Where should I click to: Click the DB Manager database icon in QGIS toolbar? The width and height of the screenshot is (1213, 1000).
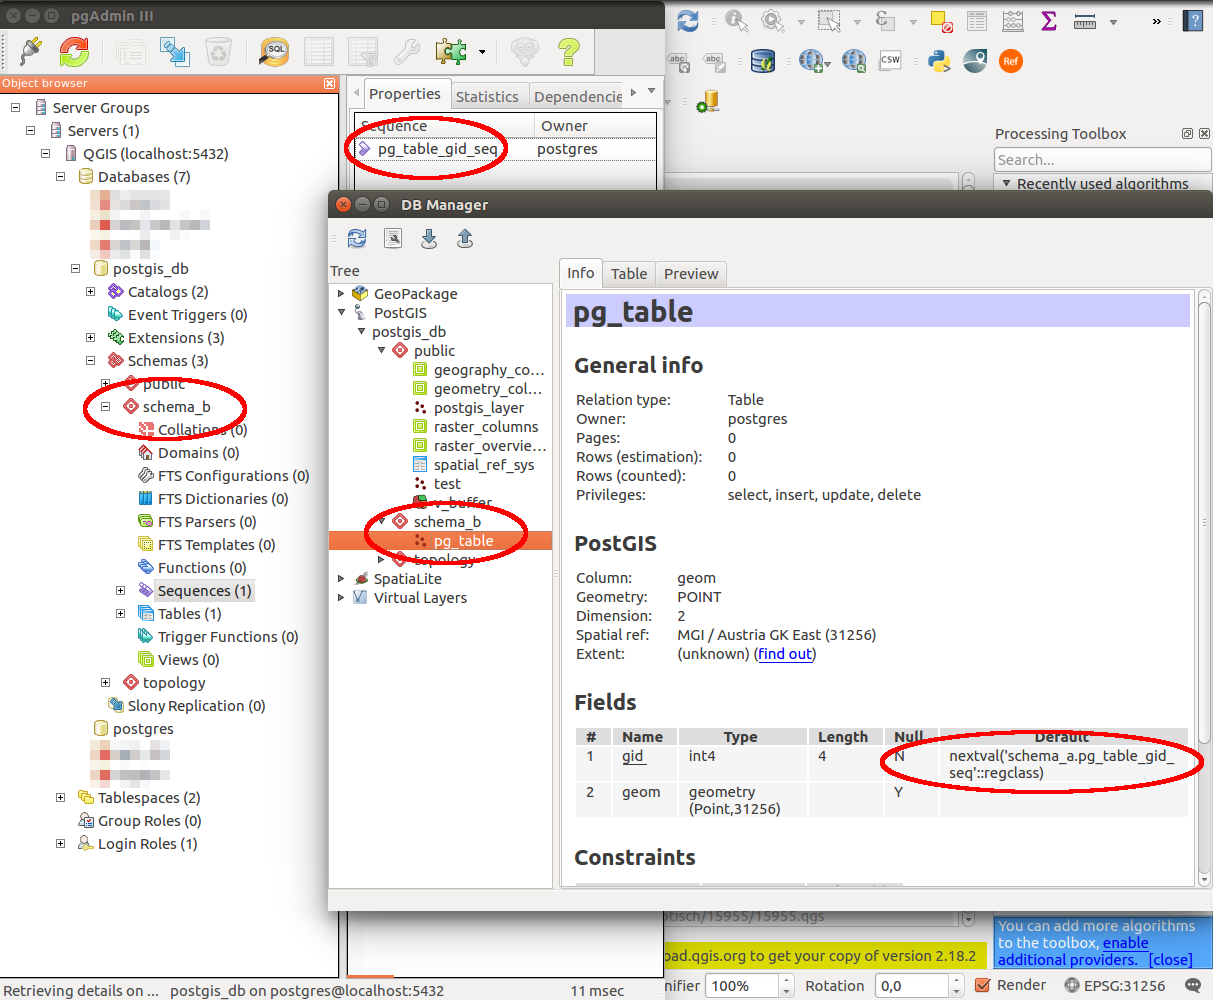(x=763, y=61)
